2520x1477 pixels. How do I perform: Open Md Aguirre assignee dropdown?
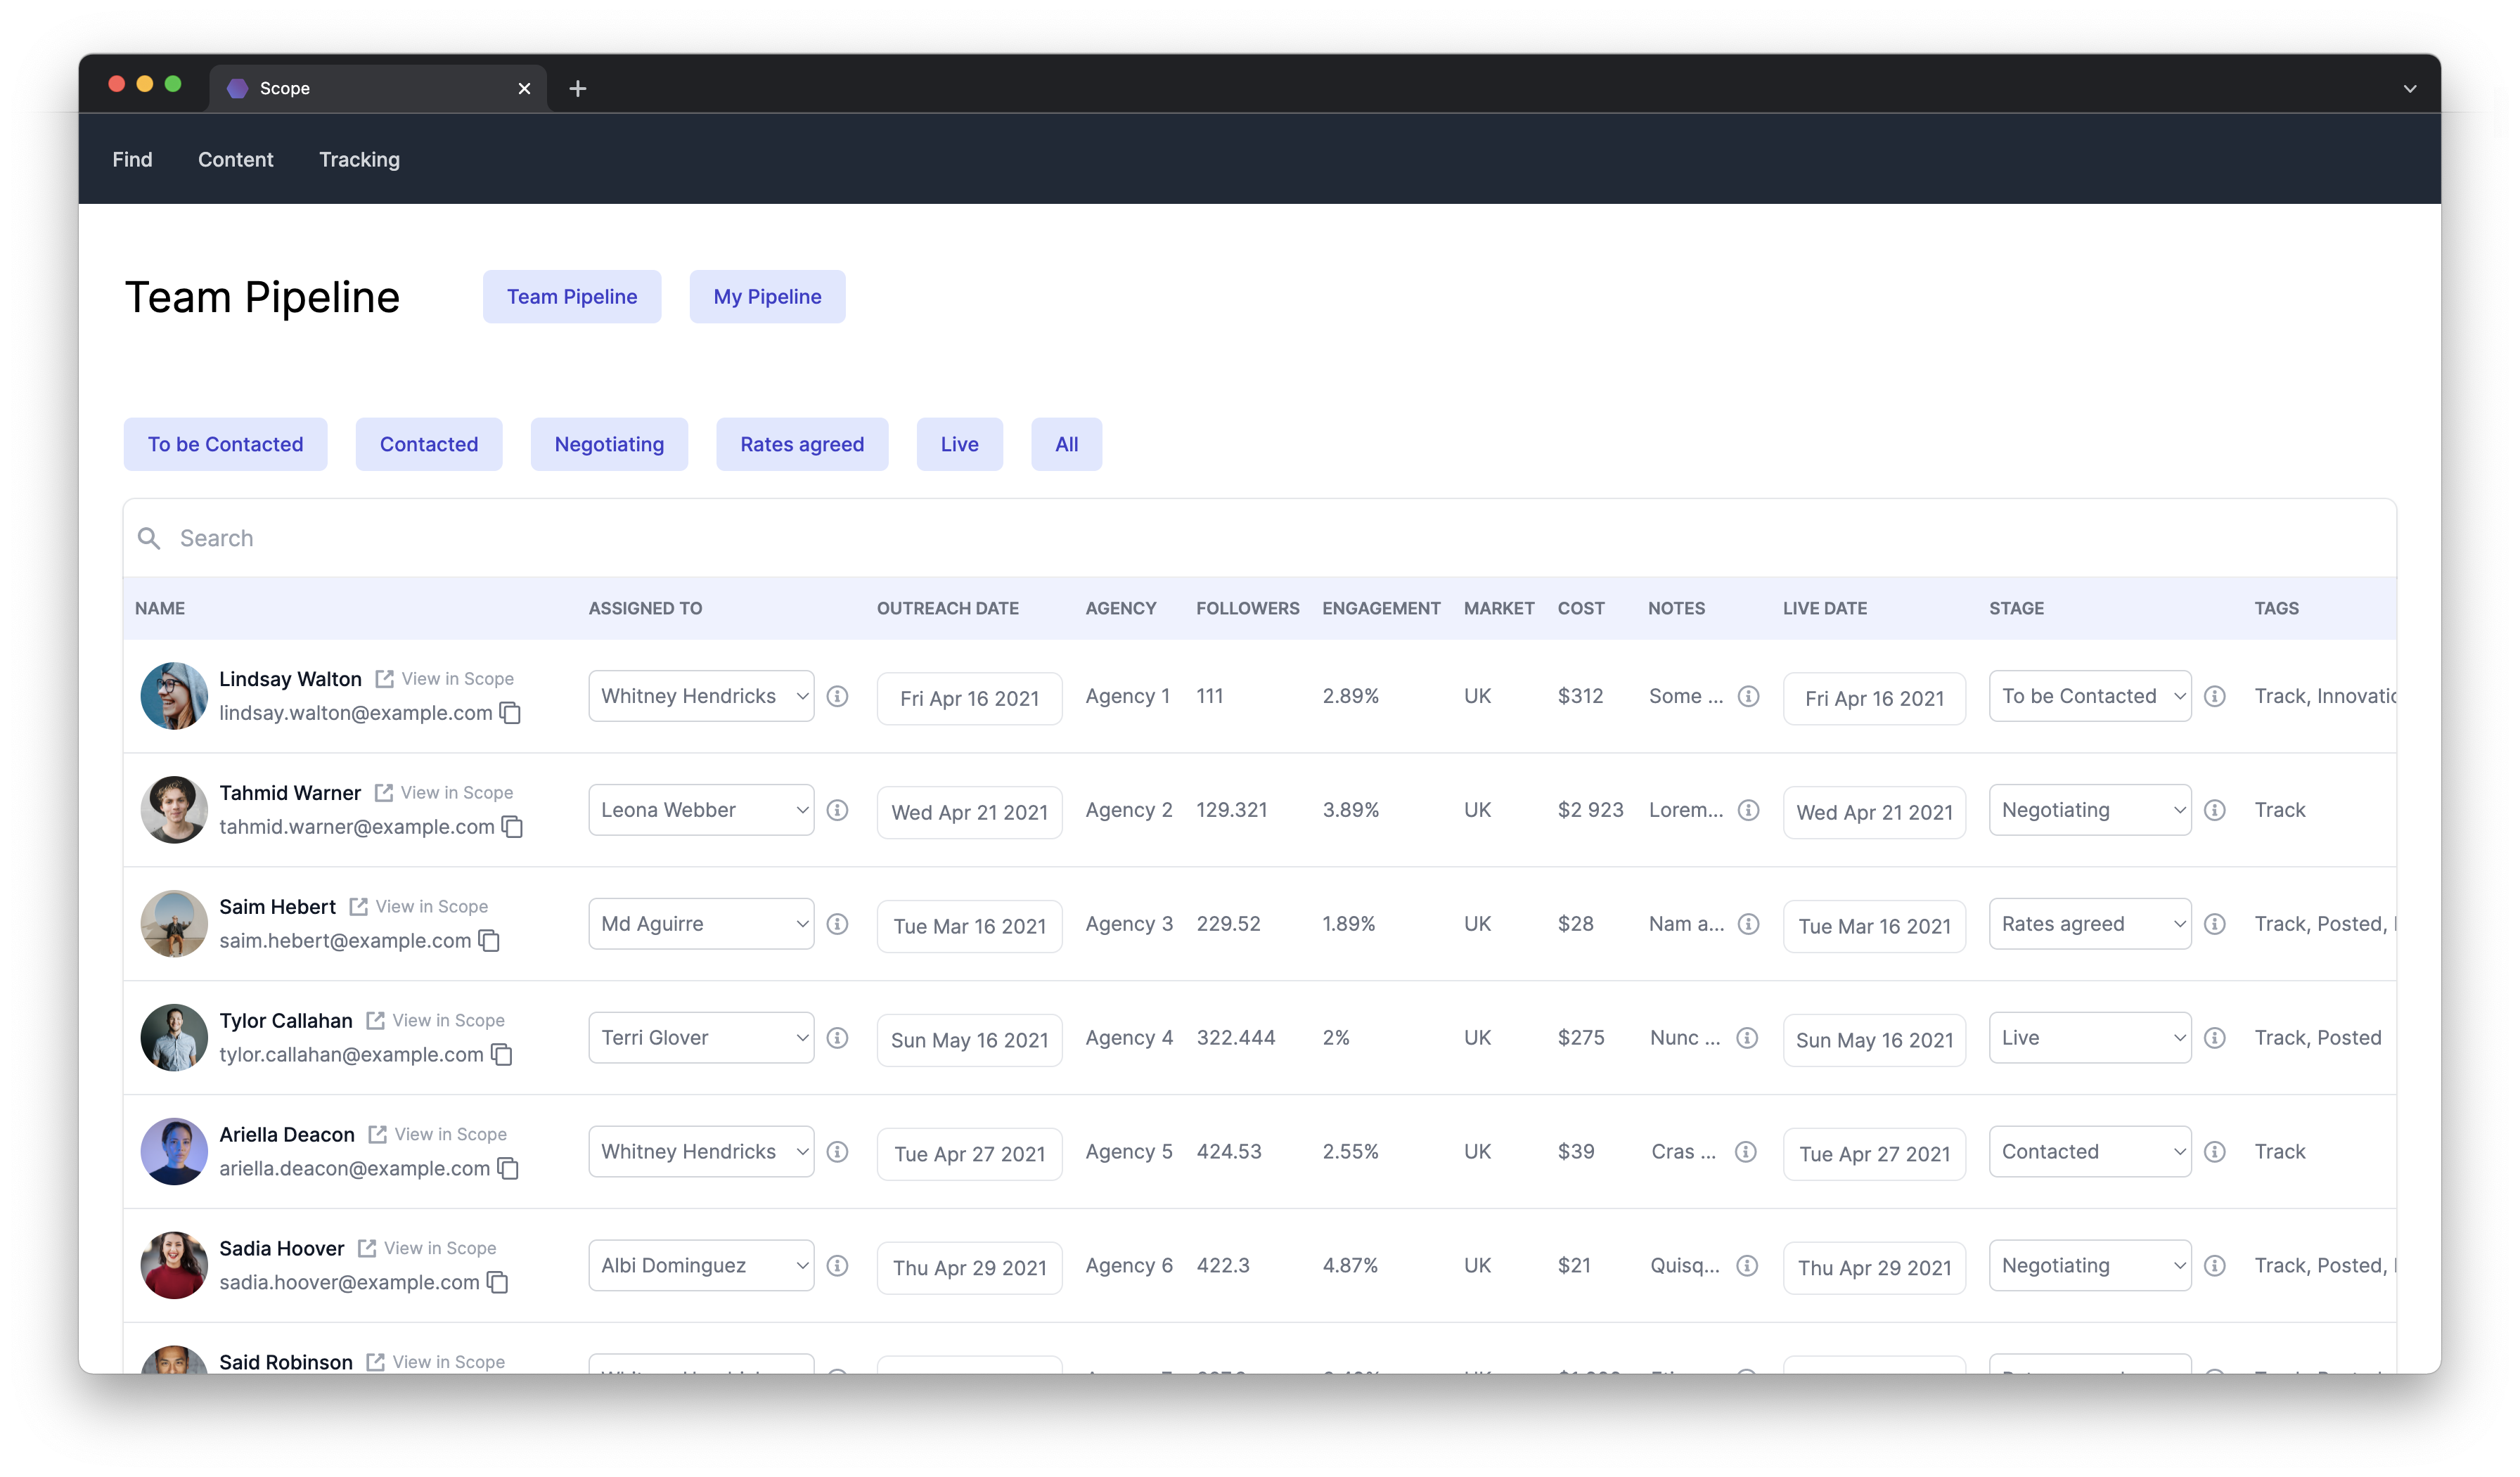701,924
